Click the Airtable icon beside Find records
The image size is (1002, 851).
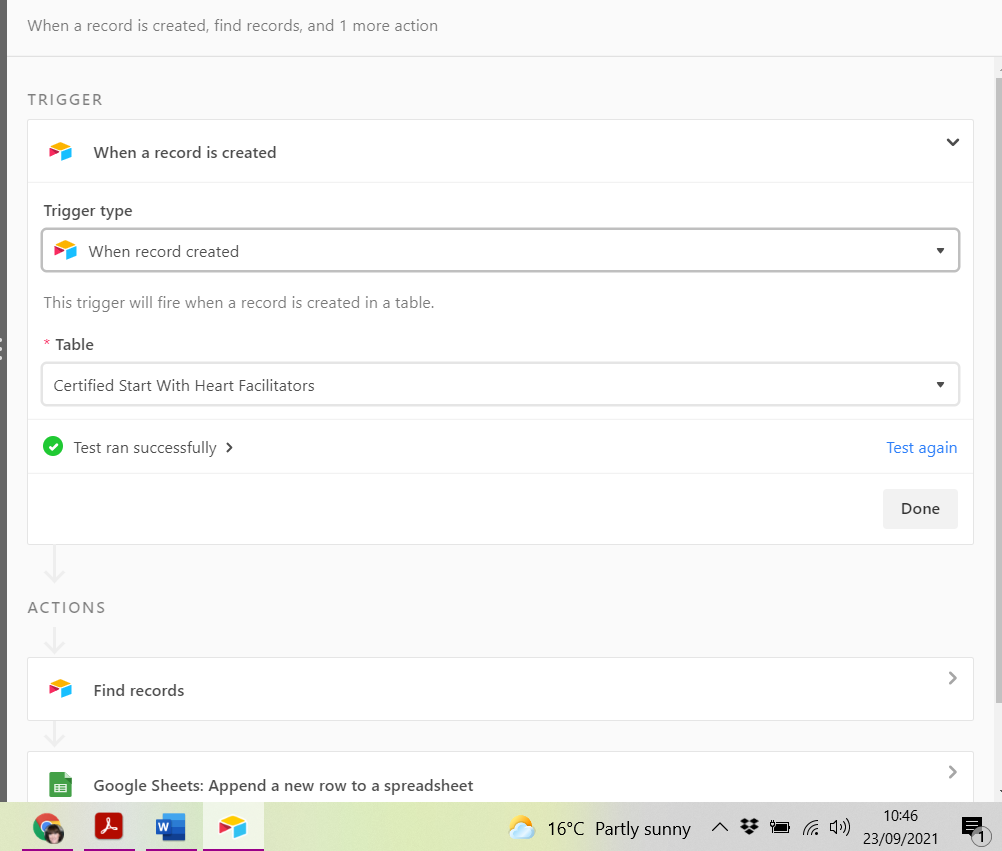[x=61, y=689]
